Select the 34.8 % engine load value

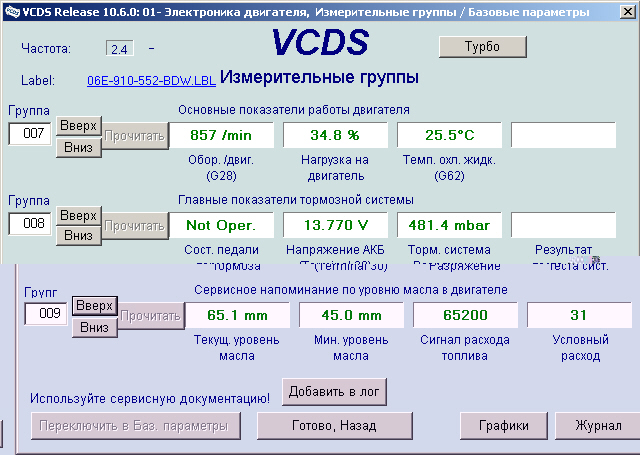pos(335,135)
